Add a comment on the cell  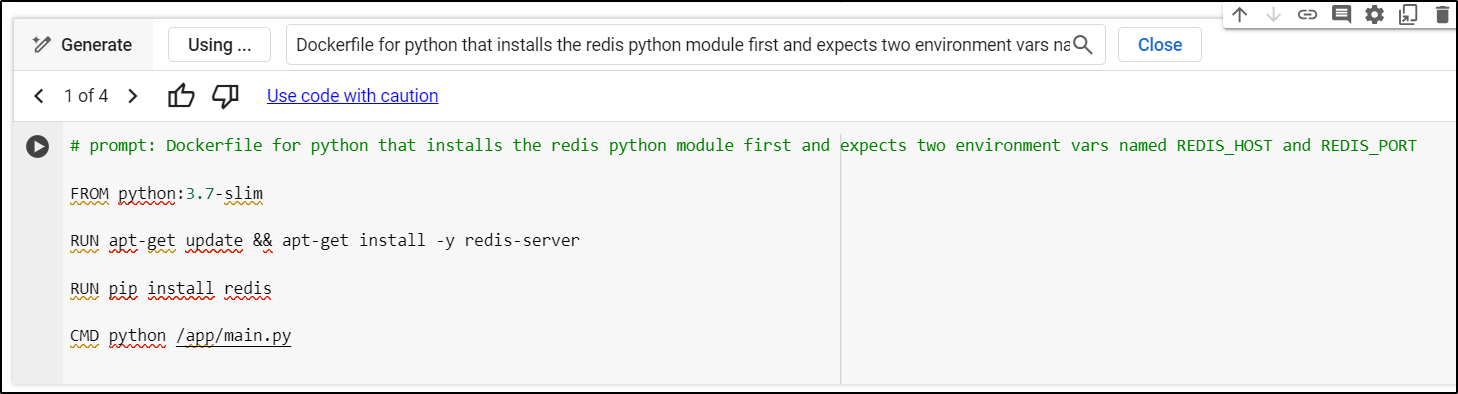pos(1341,14)
